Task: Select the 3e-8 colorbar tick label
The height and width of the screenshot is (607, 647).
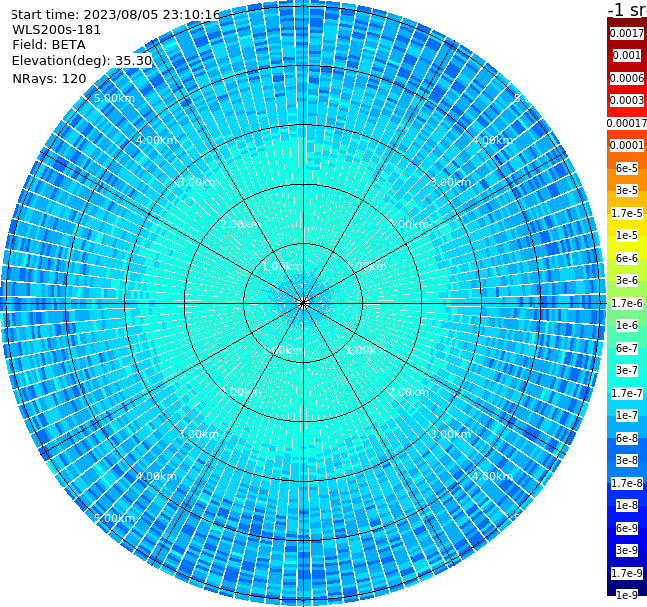Action: [627, 460]
